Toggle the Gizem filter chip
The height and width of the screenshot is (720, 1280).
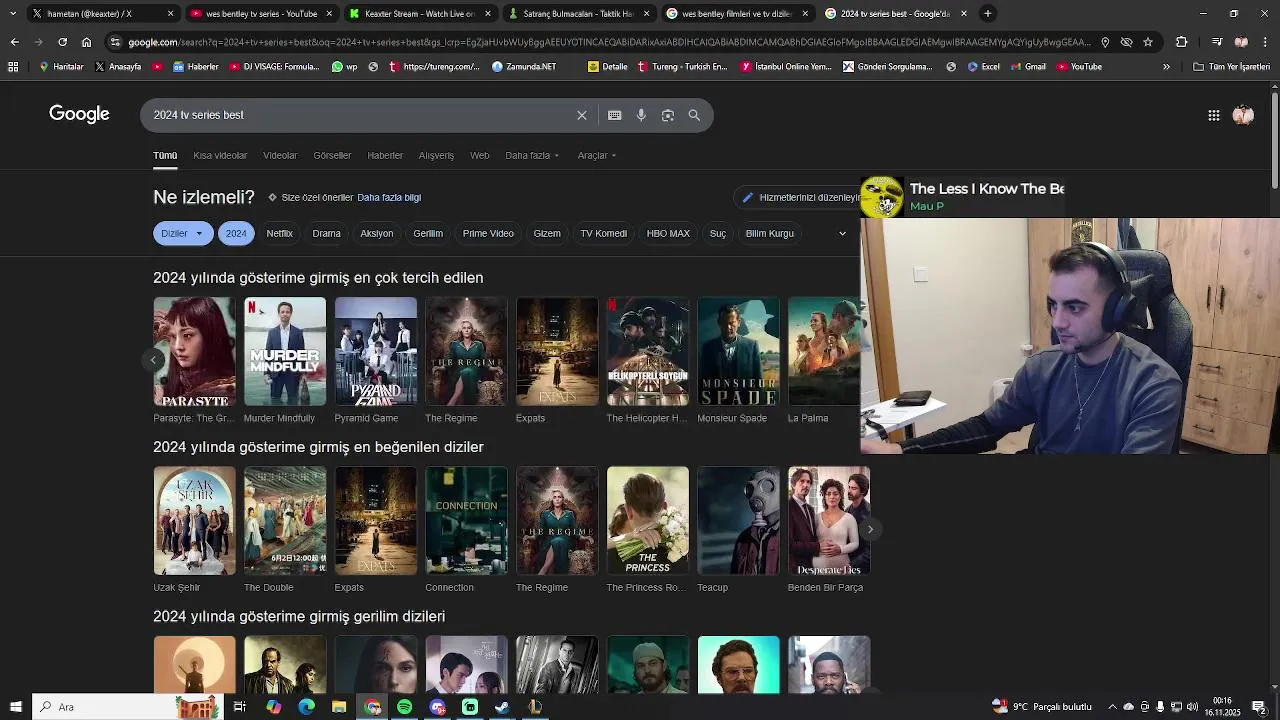pyautogui.click(x=547, y=233)
